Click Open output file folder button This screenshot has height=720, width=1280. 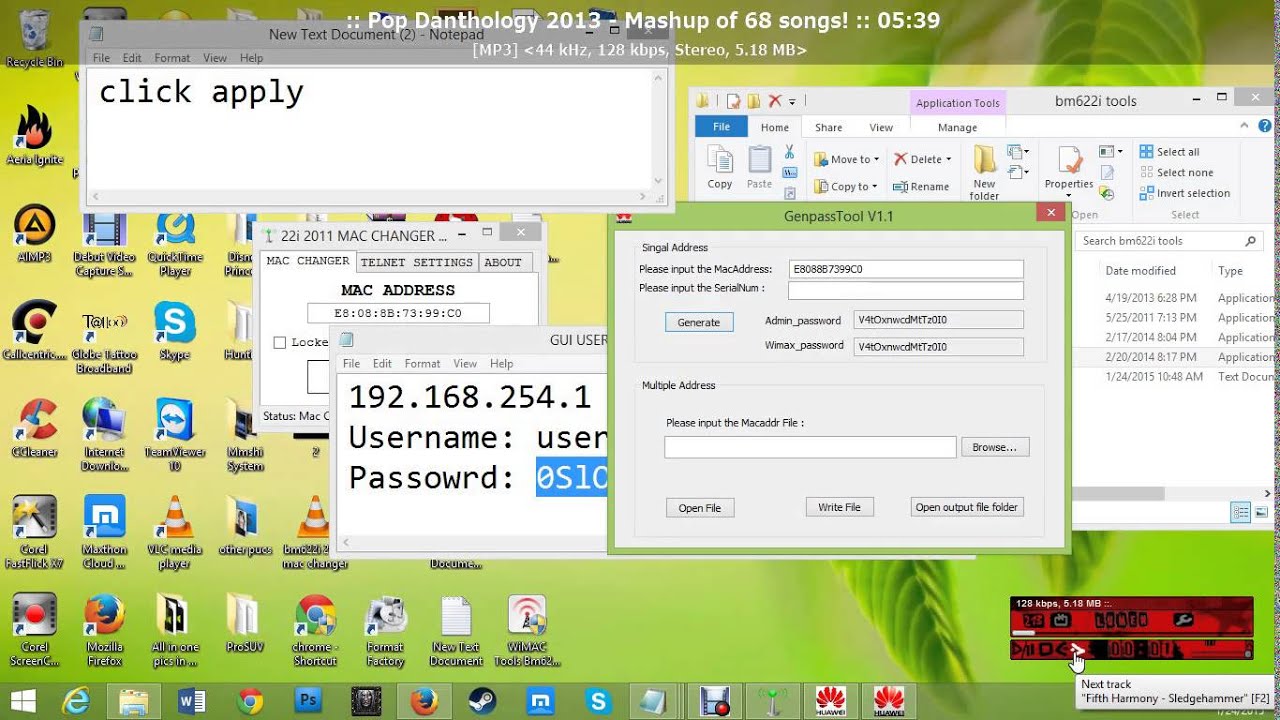click(x=967, y=507)
